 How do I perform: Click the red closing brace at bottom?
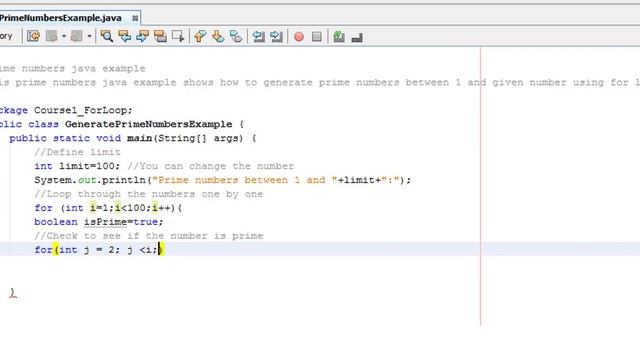click(13, 293)
